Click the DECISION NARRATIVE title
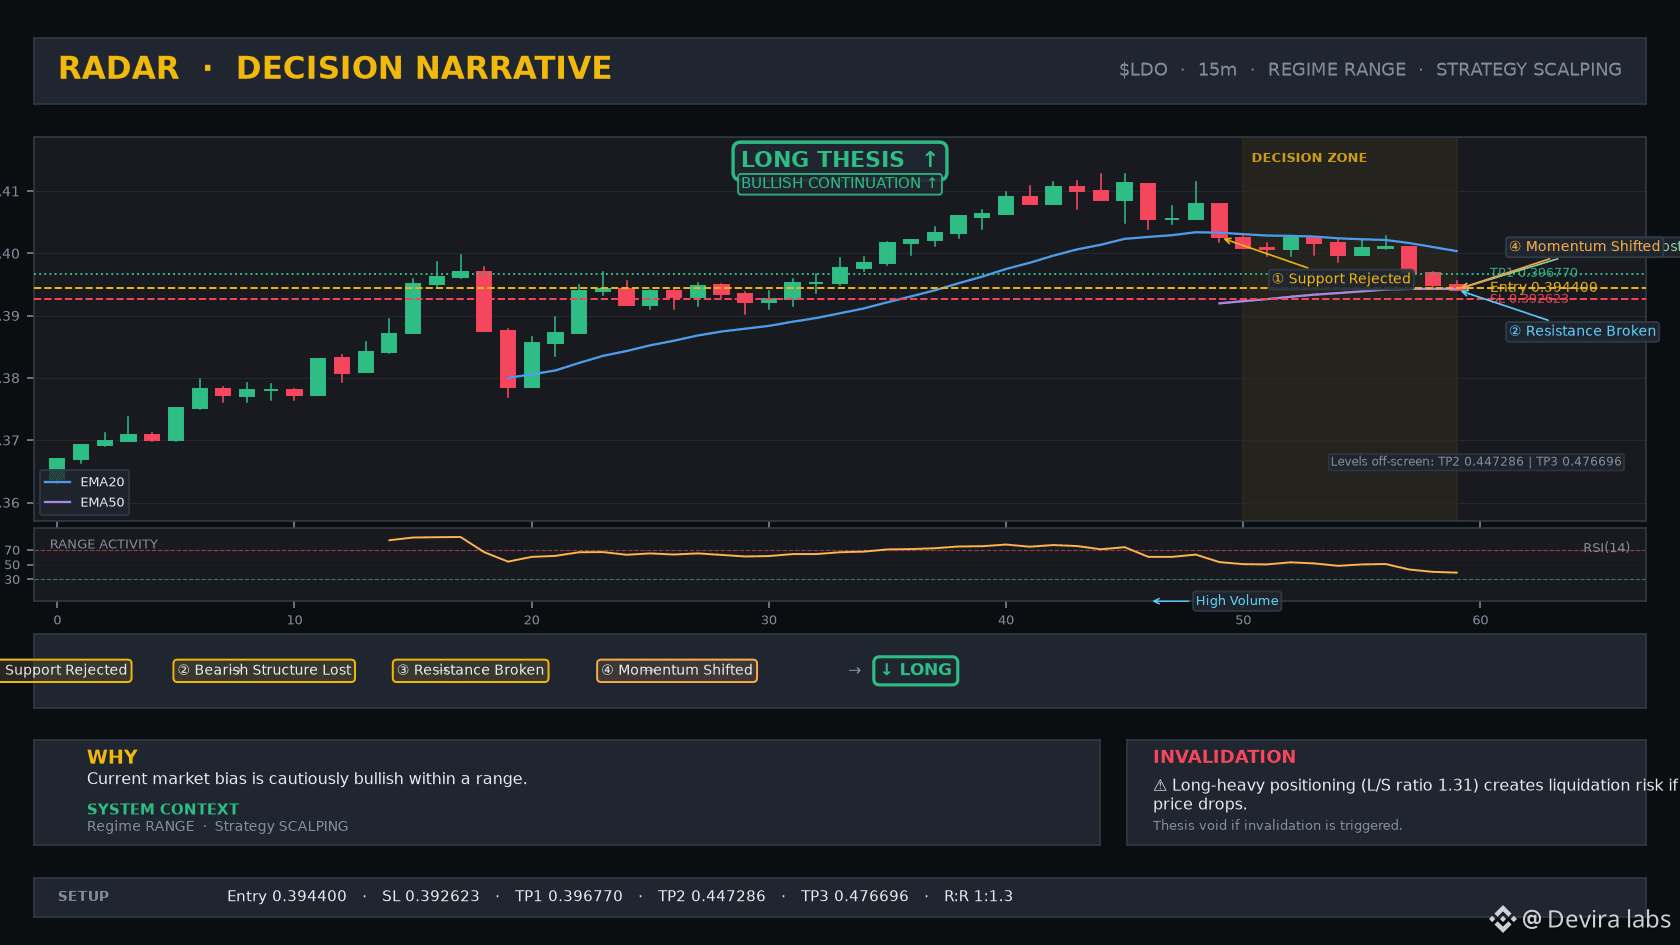Image resolution: width=1680 pixels, height=945 pixels. (x=424, y=68)
